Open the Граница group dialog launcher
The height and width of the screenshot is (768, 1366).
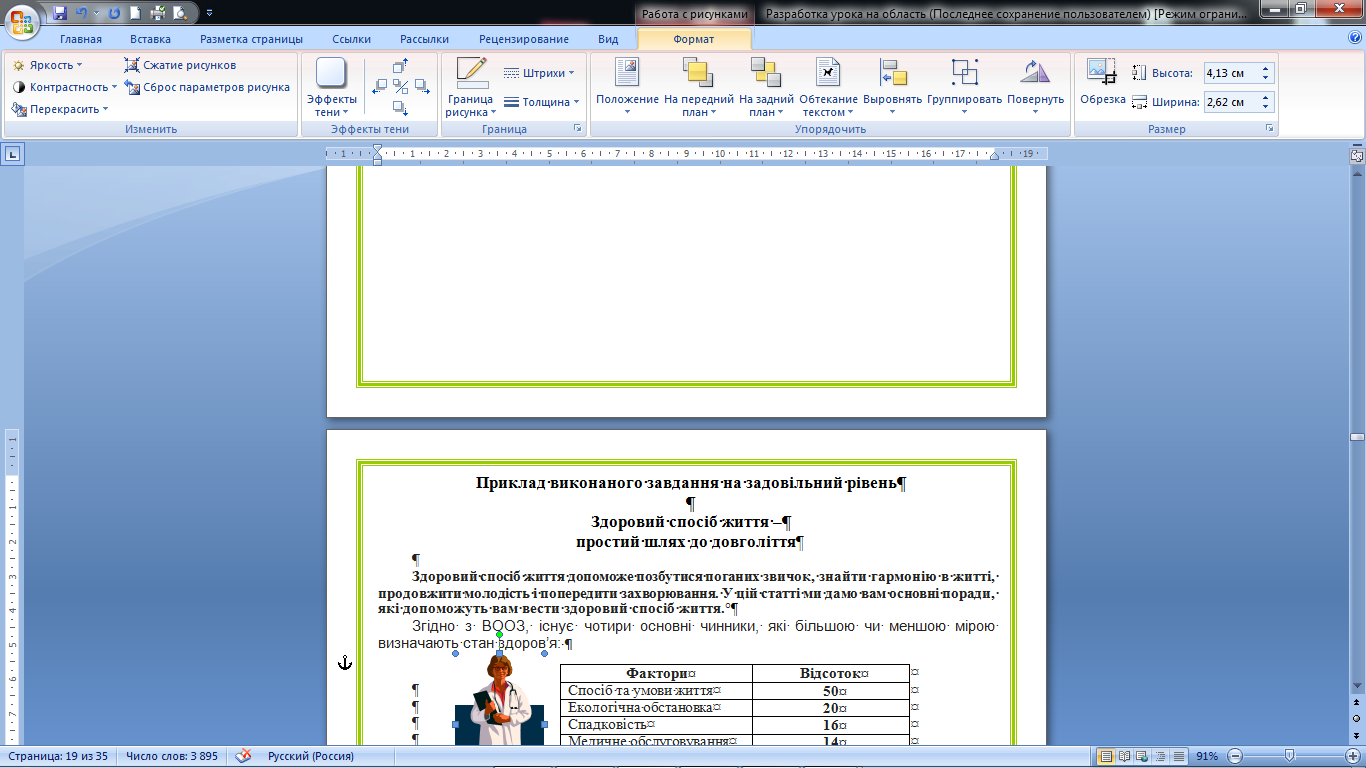577,129
